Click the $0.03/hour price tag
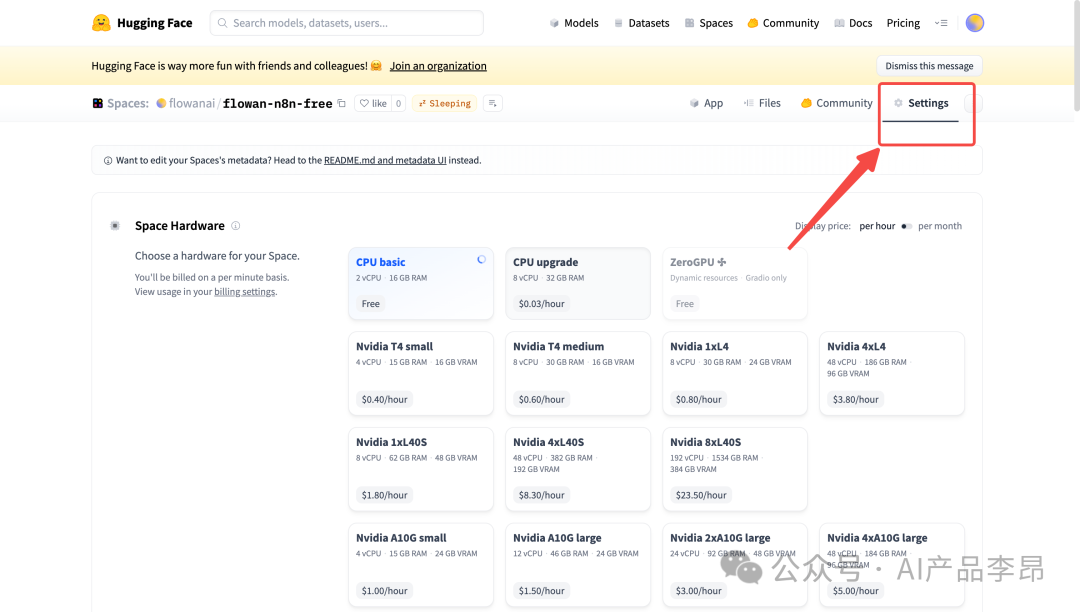The height and width of the screenshot is (612, 1080). click(x=541, y=304)
